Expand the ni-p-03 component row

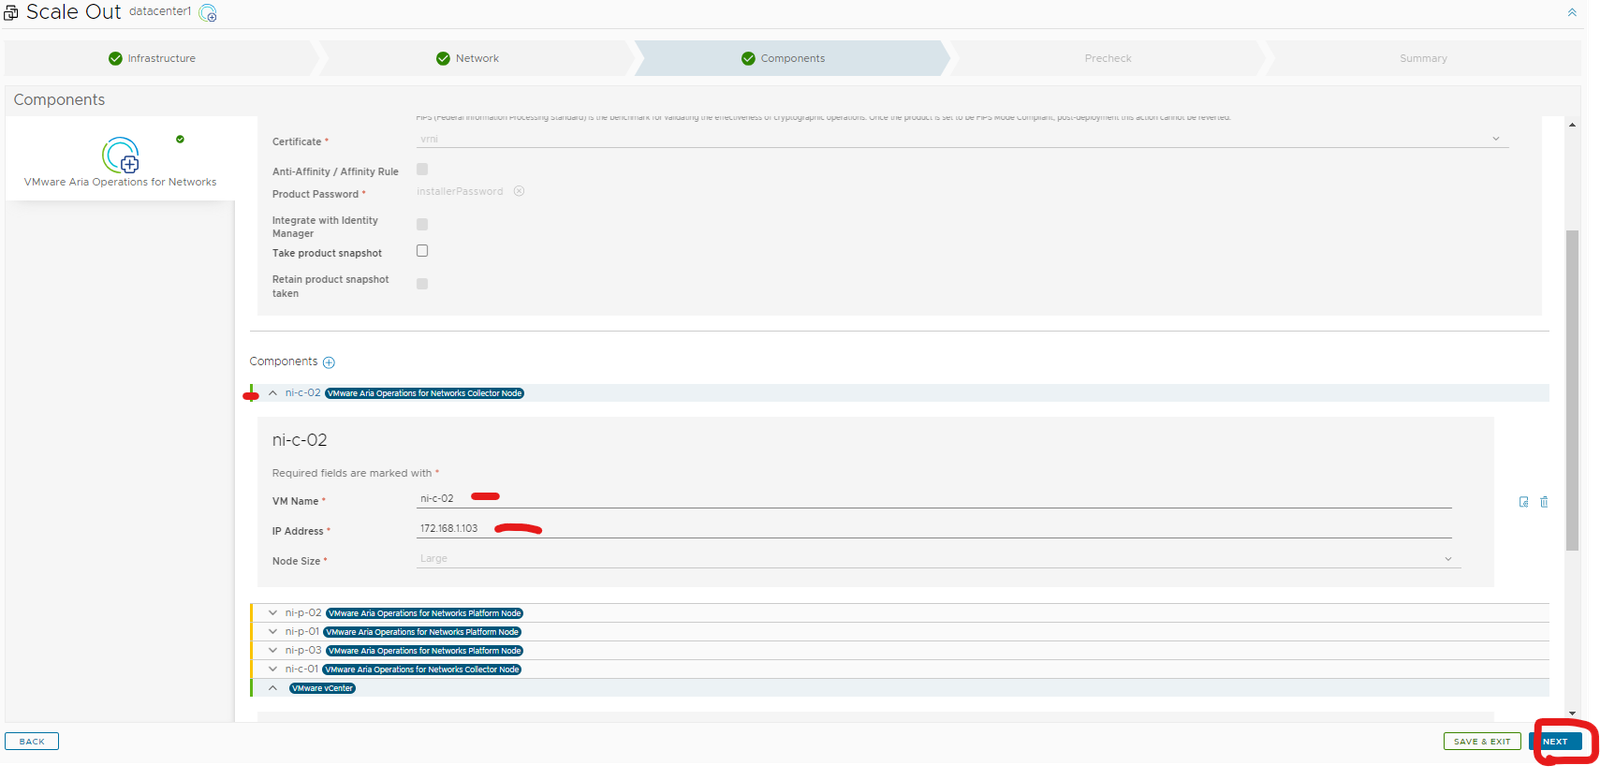click(x=273, y=650)
